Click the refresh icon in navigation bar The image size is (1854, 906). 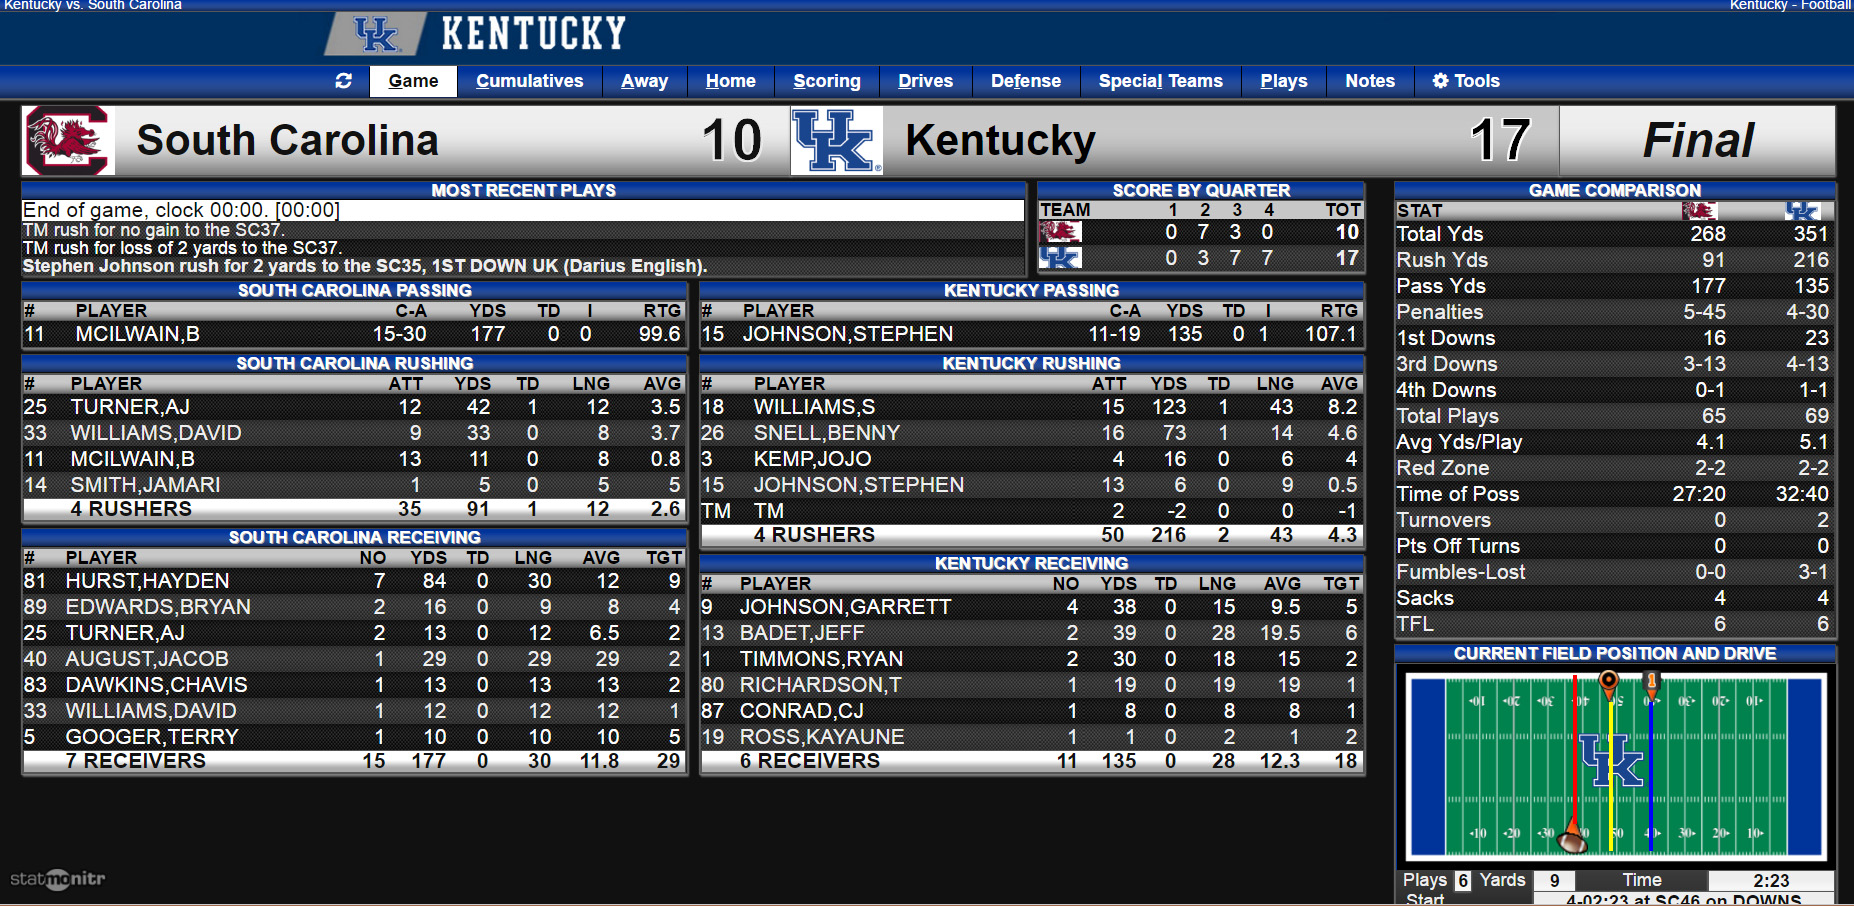(x=343, y=81)
